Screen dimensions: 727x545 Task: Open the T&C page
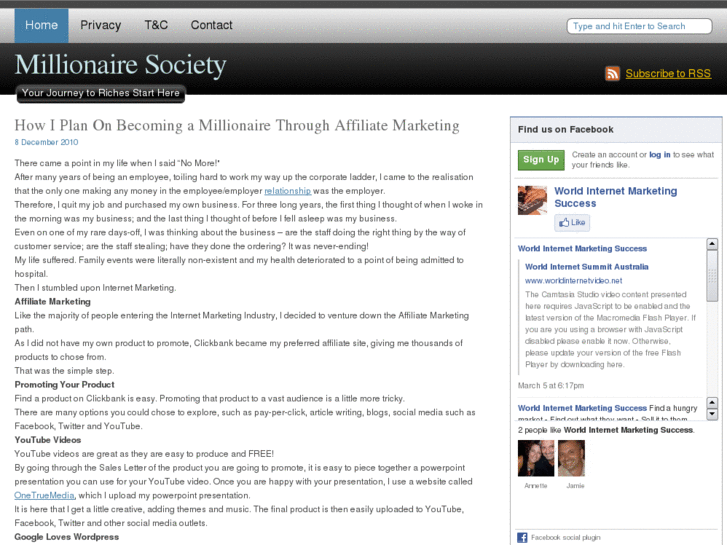pyautogui.click(x=156, y=25)
